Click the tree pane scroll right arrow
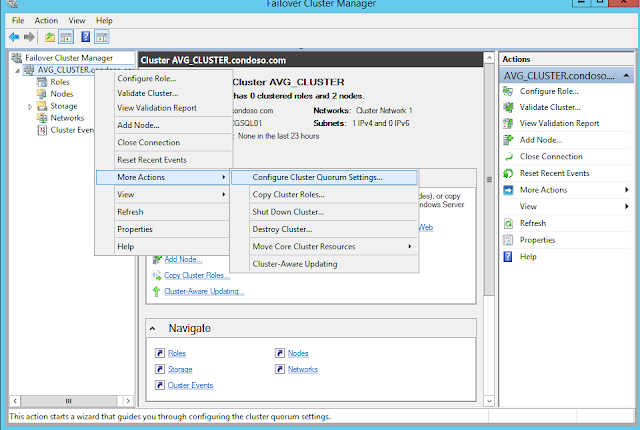The width and height of the screenshot is (640, 430). (x=128, y=401)
